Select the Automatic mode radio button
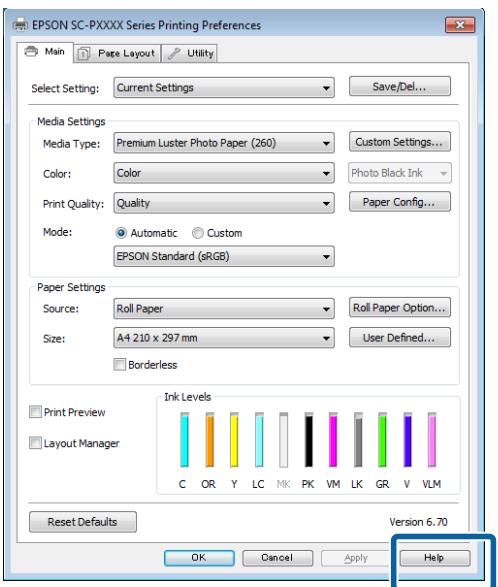 tap(121, 233)
